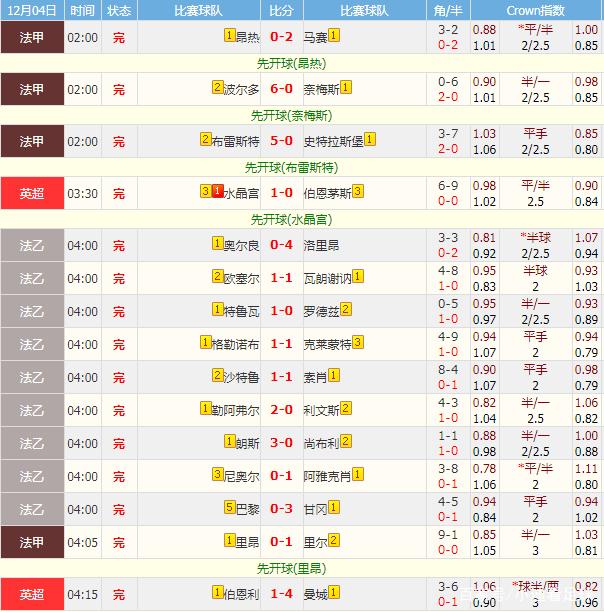Click the yellow card badge beside 特鲁瓦
604x612 pixels.
tap(217, 309)
